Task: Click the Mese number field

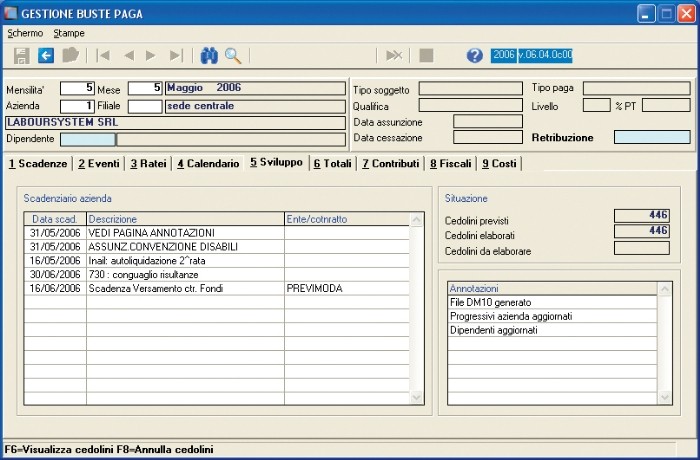Action: coord(145,88)
